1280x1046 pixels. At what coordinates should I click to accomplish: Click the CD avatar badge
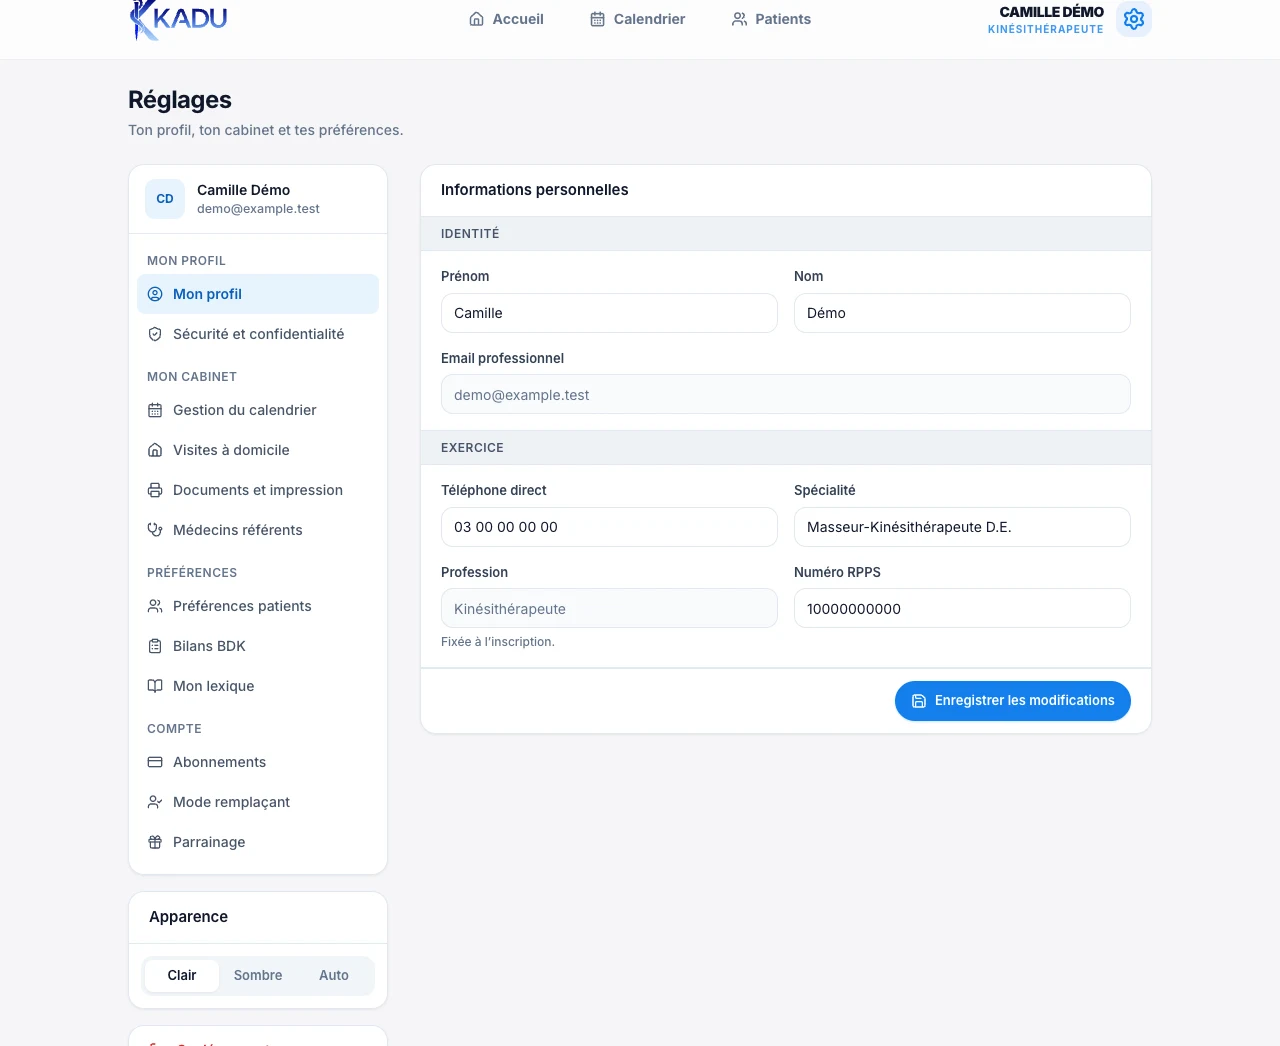165,199
